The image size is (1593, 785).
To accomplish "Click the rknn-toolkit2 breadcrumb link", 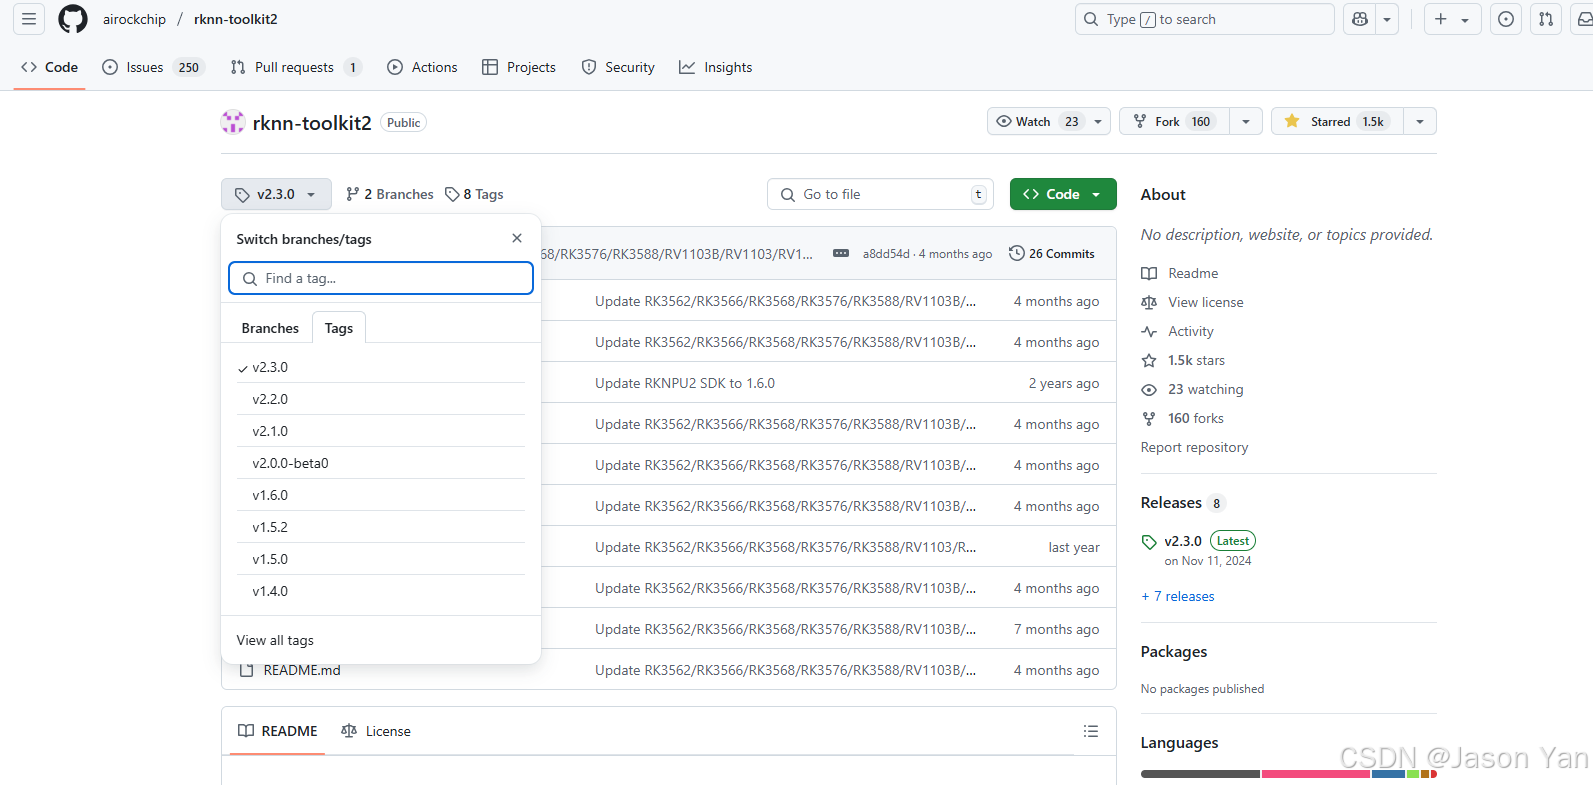I will [x=236, y=19].
